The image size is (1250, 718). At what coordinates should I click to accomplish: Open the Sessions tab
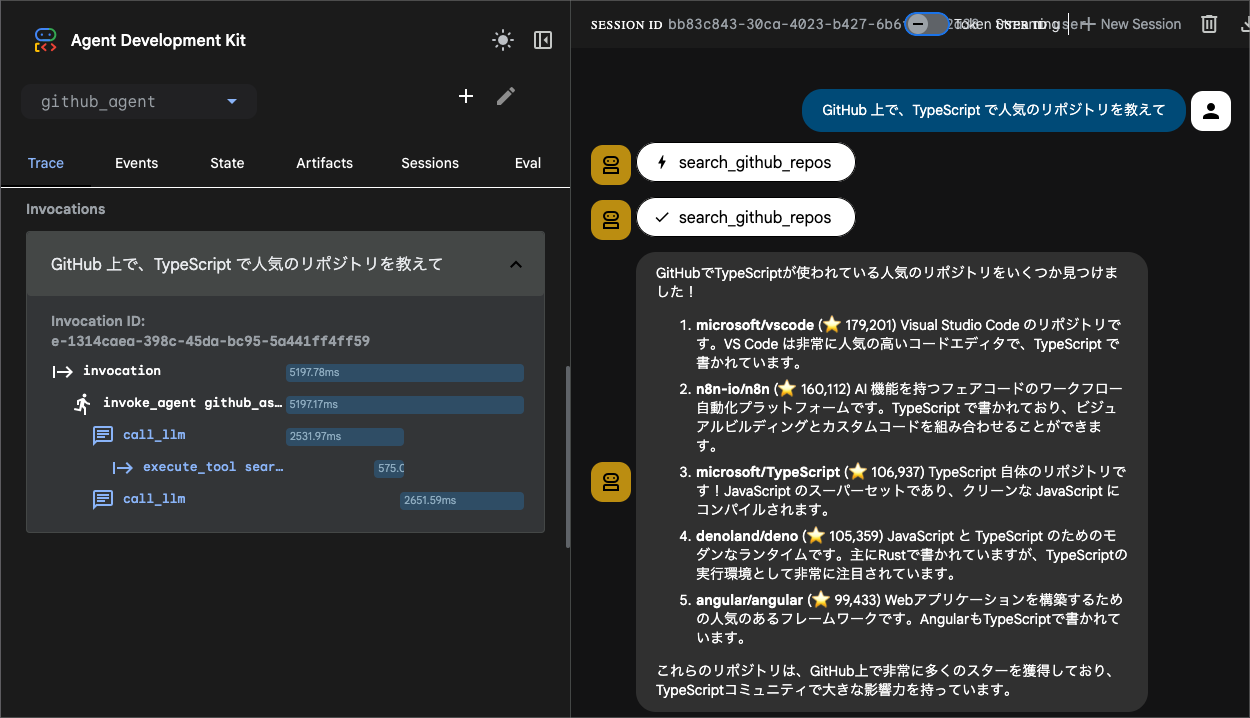tap(430, 163)
